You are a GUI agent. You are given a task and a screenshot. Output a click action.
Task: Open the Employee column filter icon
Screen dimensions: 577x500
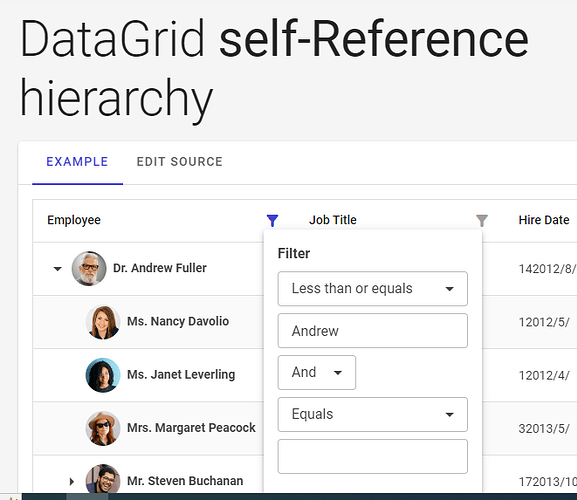point(272,220)
